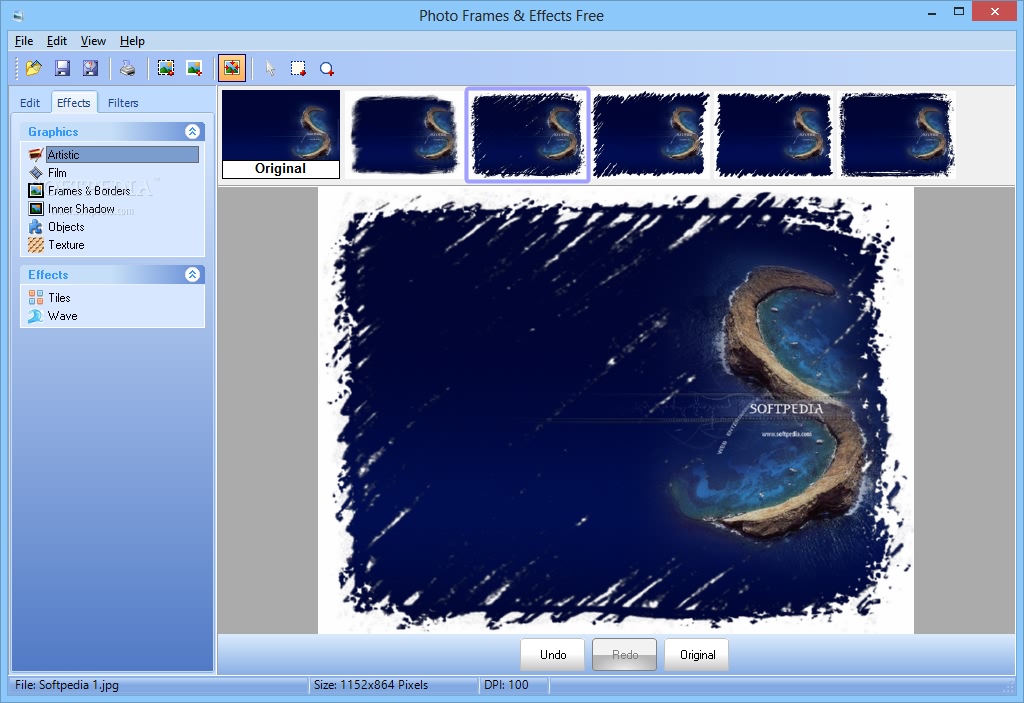Choose the Inner Shadow item
The image size is (1024, 703).
click(x=81, y=208)
